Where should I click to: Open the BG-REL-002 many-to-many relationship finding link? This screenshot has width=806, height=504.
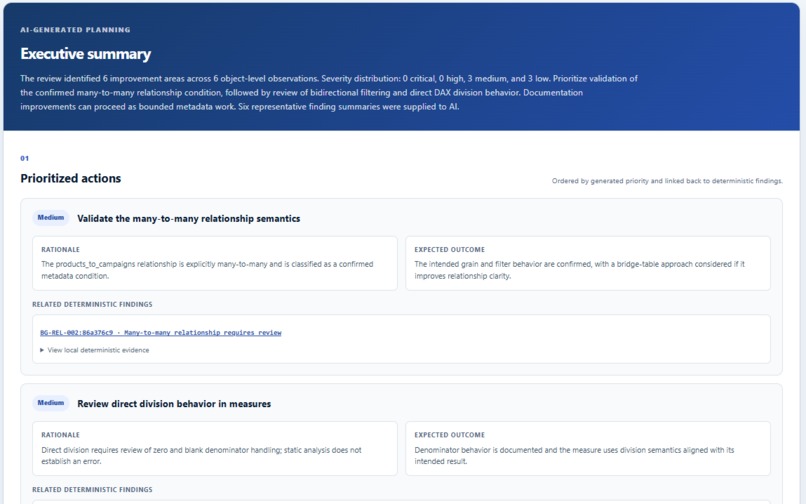[161, 333]
